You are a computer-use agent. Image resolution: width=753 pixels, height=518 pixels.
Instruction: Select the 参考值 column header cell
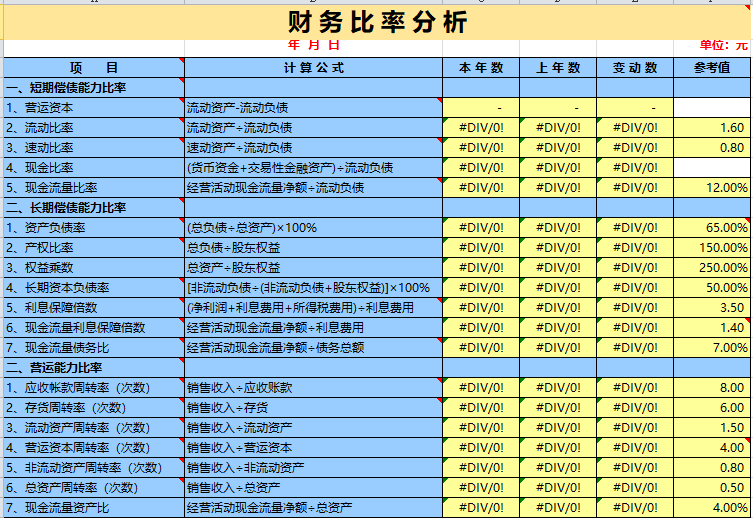point(712,68)
